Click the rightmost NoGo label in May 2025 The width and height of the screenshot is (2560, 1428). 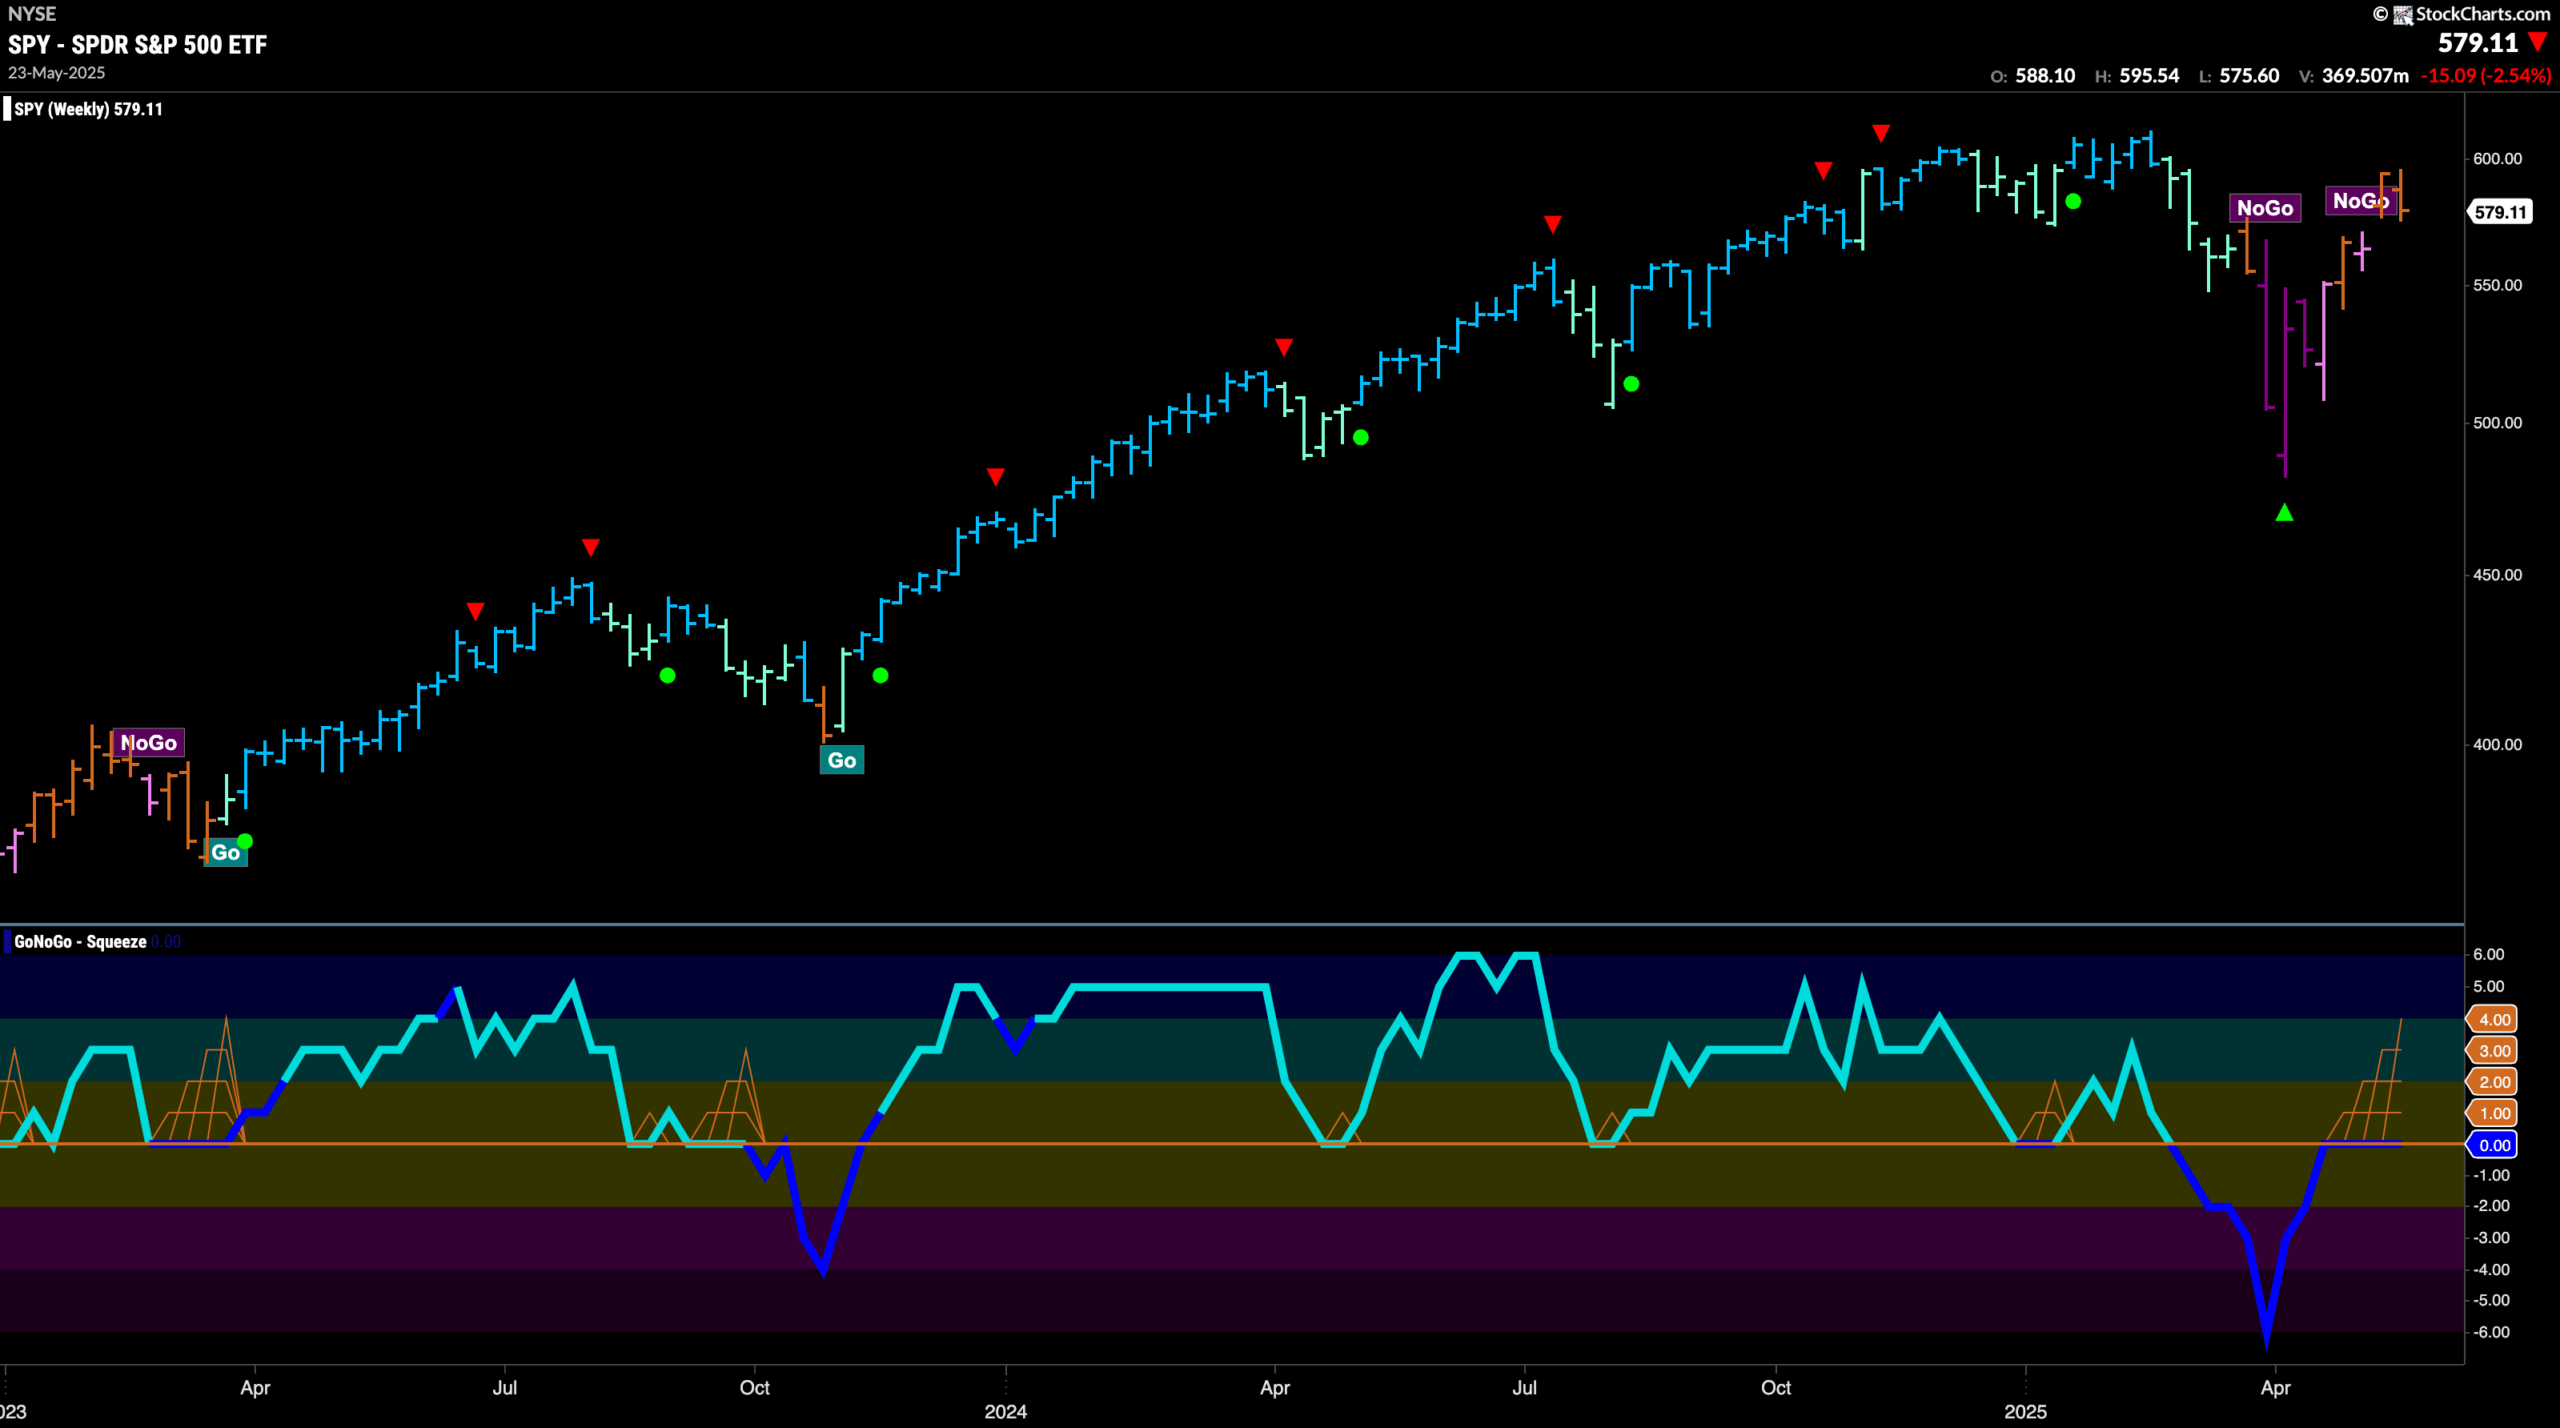click(2361, 201)
